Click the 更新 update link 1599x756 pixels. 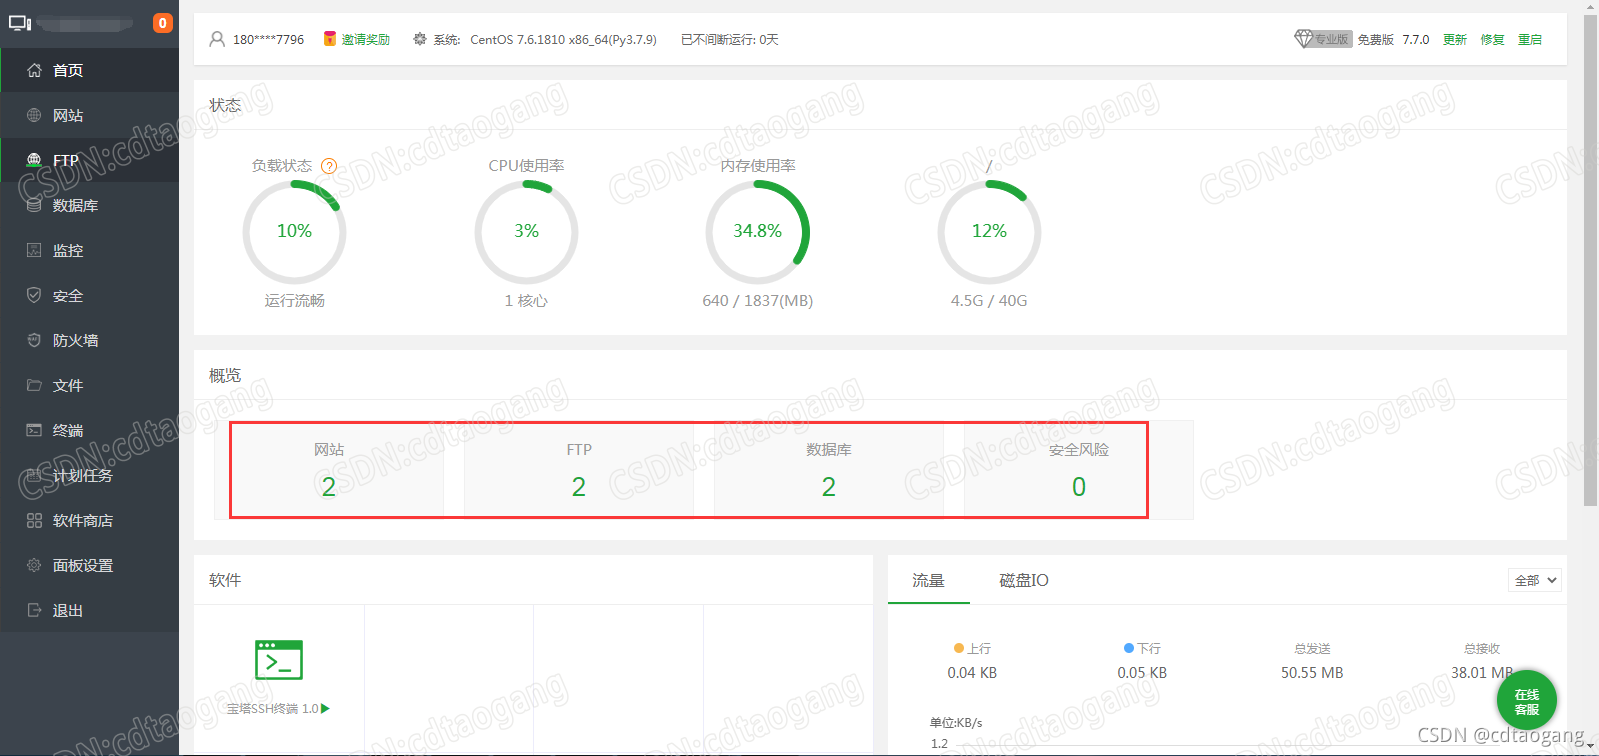pyautogui.click(x=1455, y=40)
